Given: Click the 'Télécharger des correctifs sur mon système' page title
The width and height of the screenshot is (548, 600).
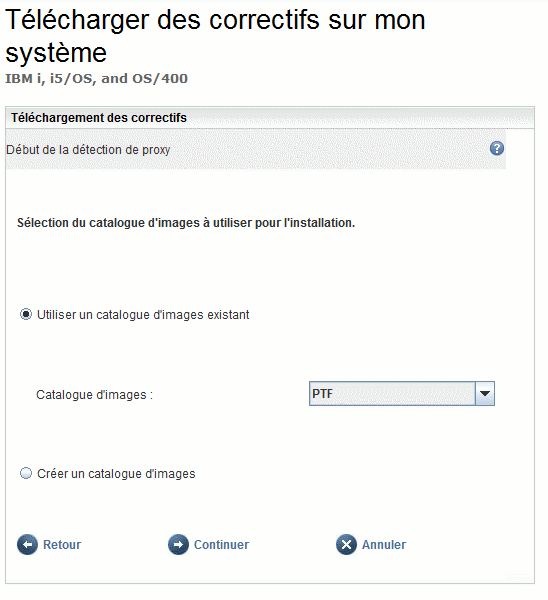Looking at the screenshot, I should click(215, 36).
